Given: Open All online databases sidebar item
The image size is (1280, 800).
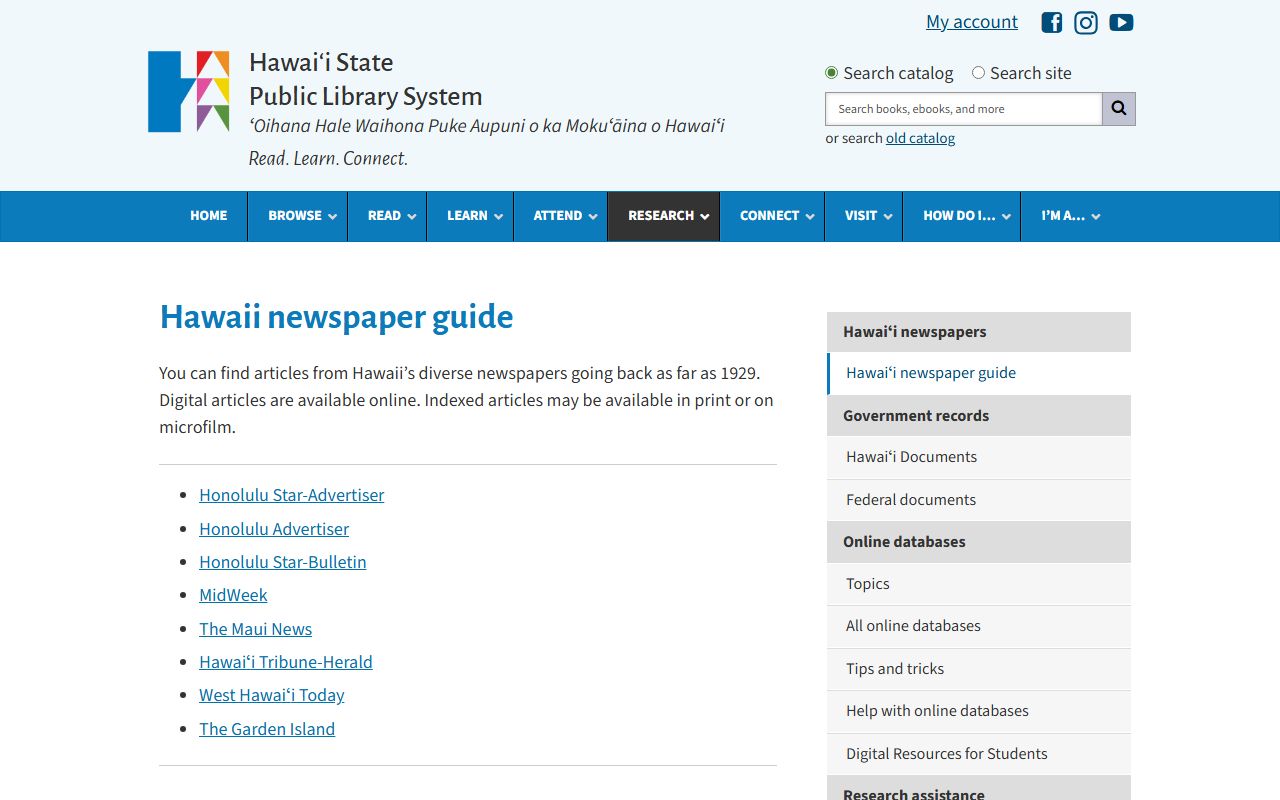Looking at the screenshot, I should [979, 626].
